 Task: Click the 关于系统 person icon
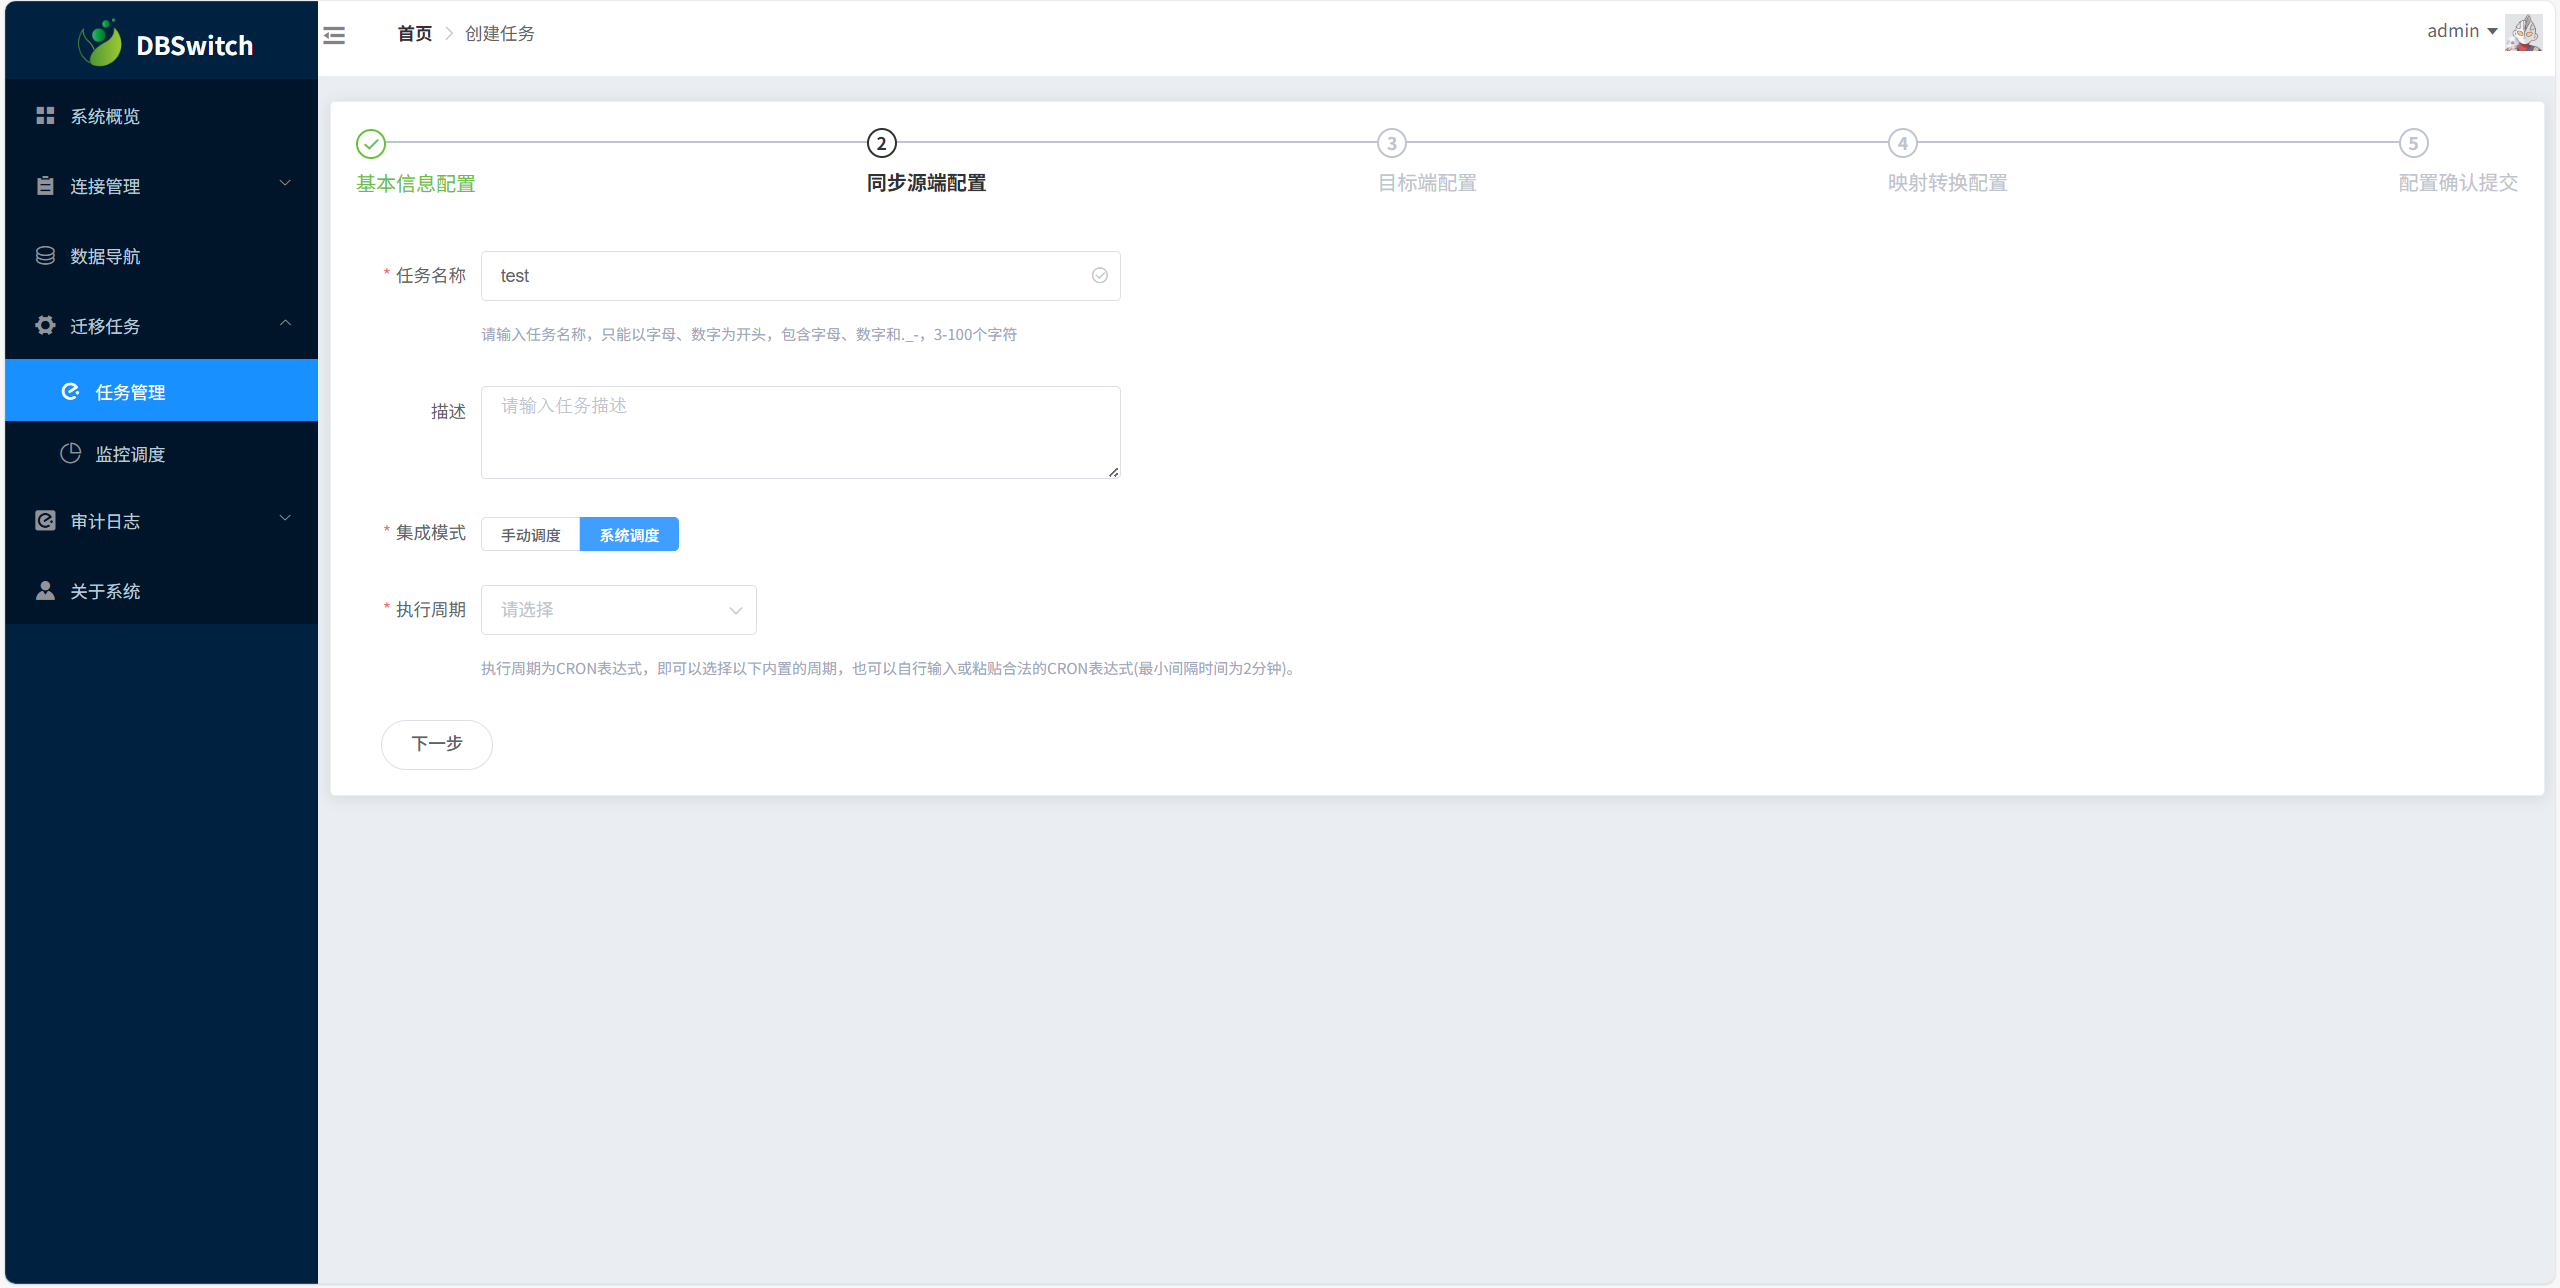(45, 591)
